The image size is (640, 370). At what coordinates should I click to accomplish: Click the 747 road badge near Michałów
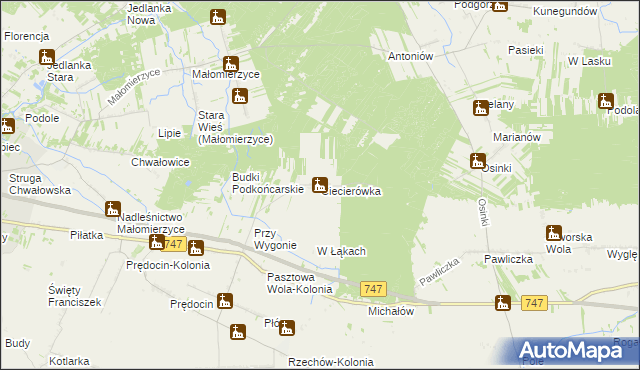coord(373,289)
